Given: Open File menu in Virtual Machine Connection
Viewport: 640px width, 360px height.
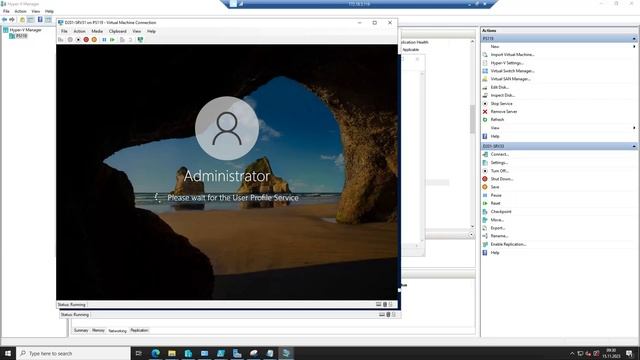Looking at the screenshot, I should 64,31.
